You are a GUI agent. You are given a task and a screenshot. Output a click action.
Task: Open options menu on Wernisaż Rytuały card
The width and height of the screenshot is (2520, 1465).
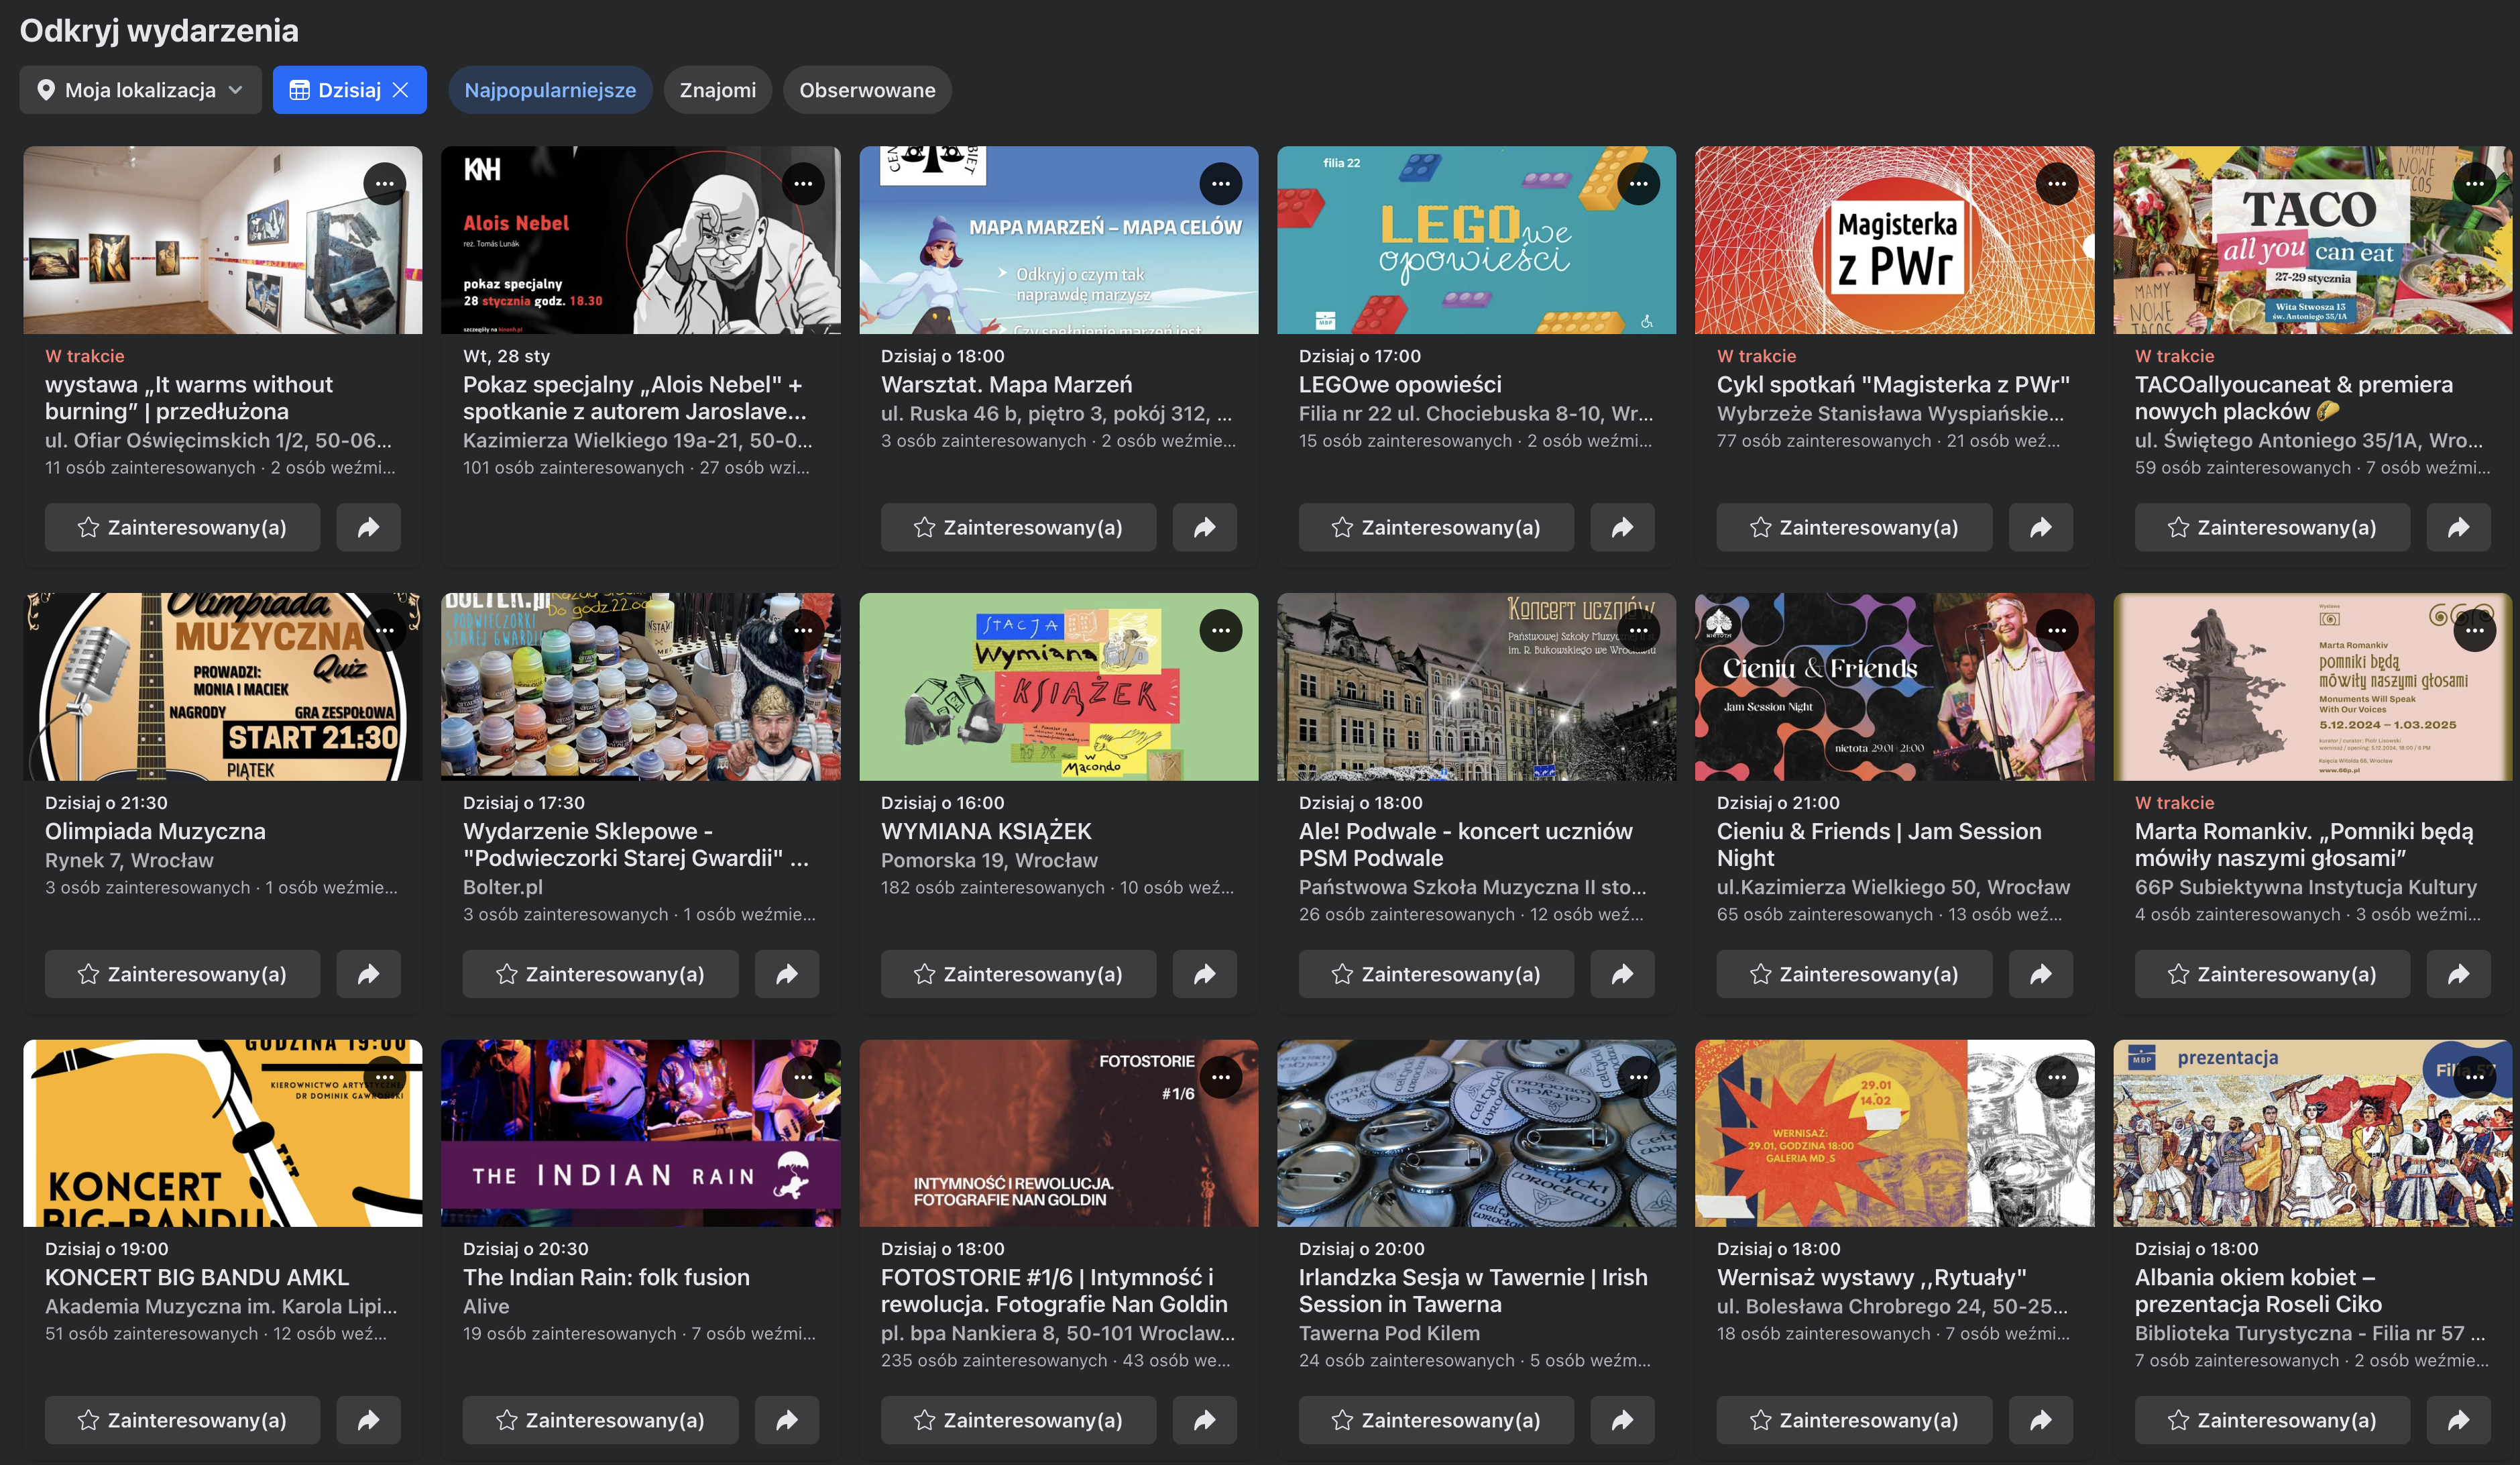(2057, 1077)
